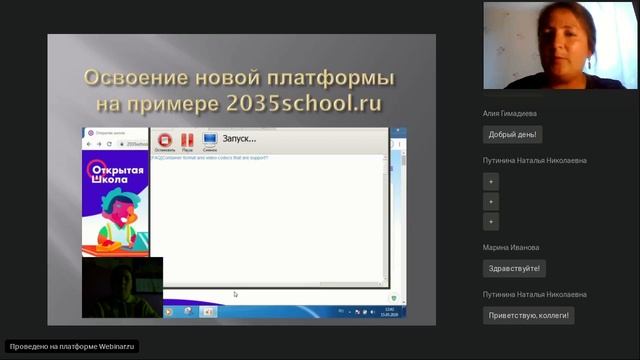Click the red Stop recording icon
The image size is (640, 360).
pos(165,140)
